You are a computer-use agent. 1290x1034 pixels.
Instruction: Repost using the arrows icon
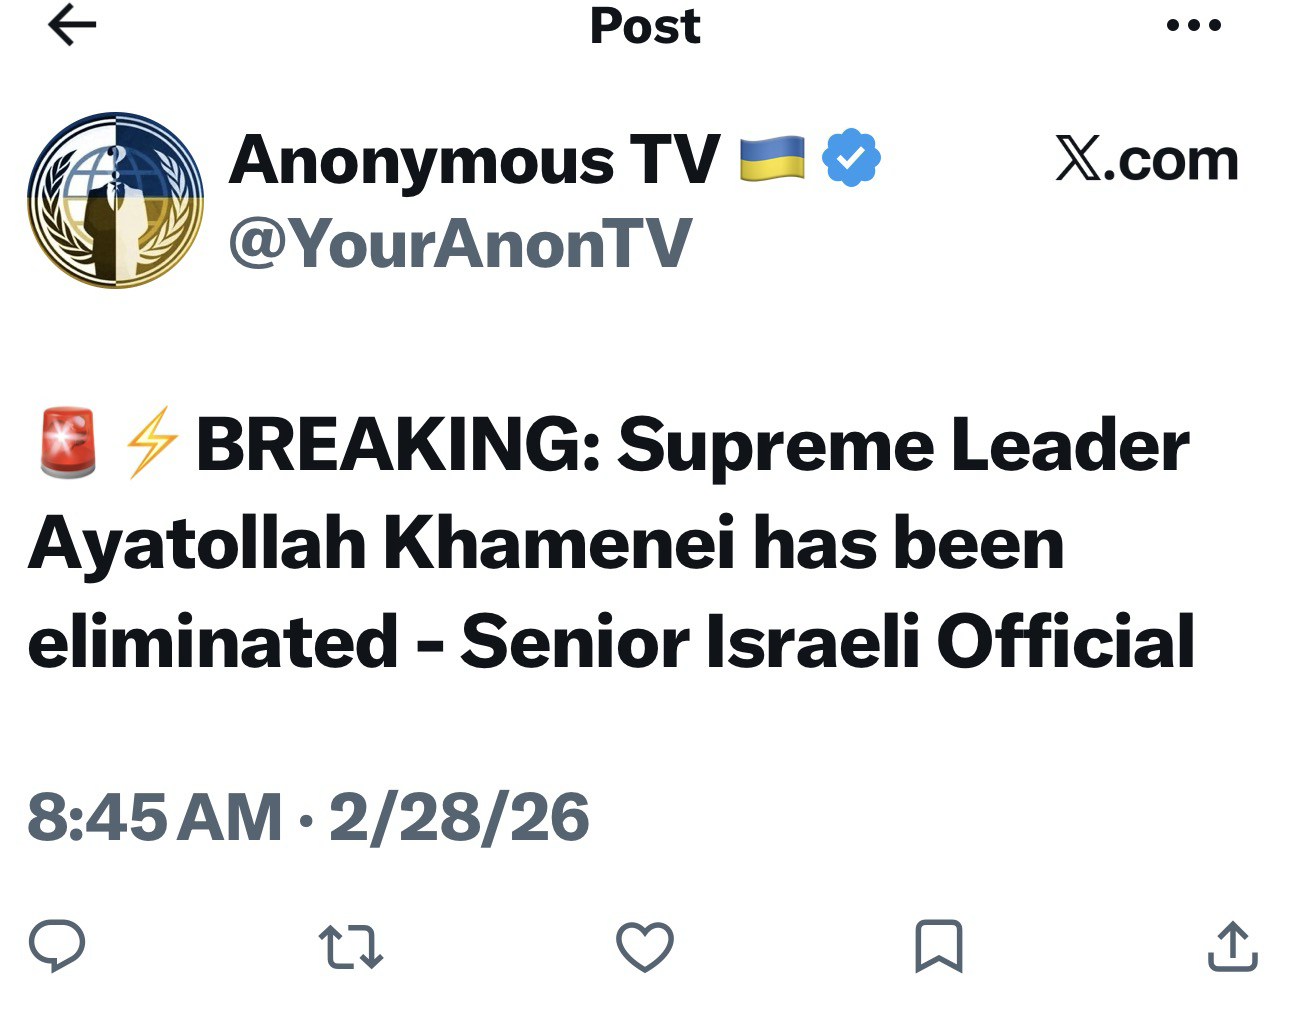pos(350,946)
